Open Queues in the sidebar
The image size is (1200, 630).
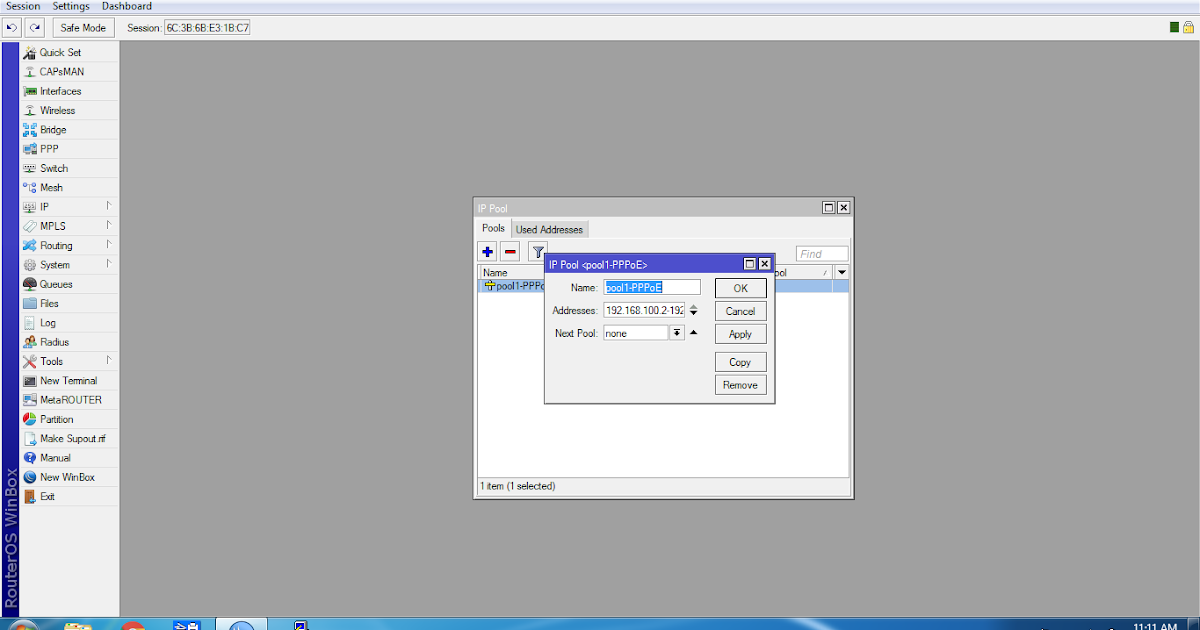coord(56,284)
